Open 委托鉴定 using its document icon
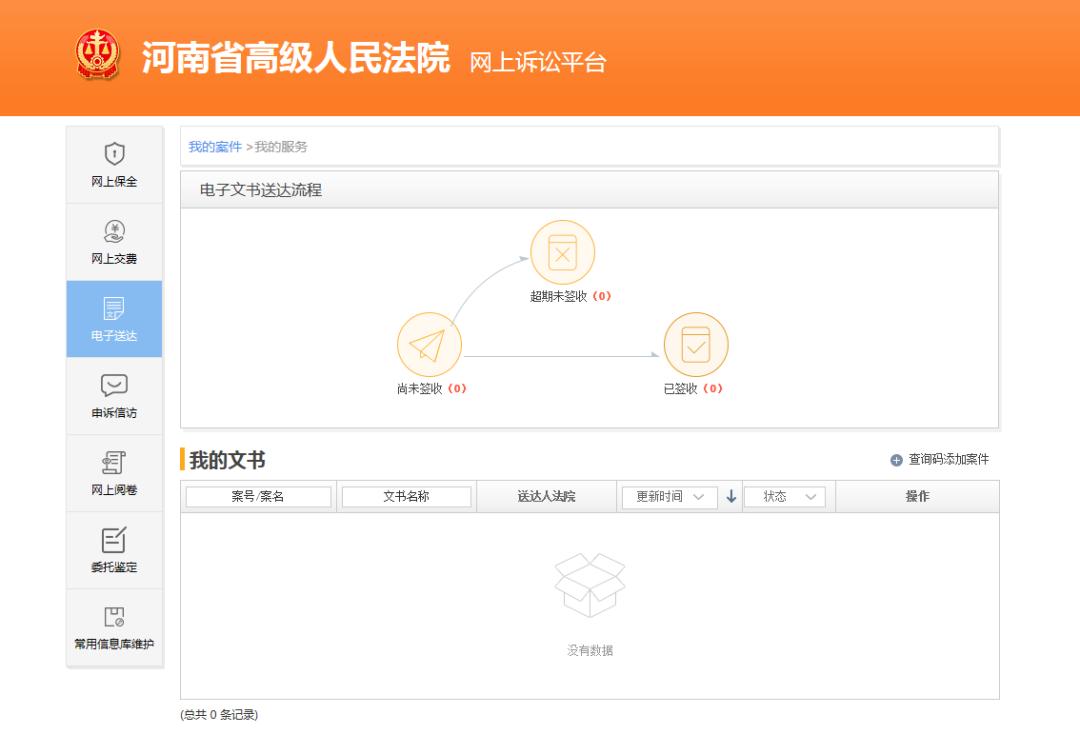The height and width of the screenshot is (735, 1080). (113, 538)
